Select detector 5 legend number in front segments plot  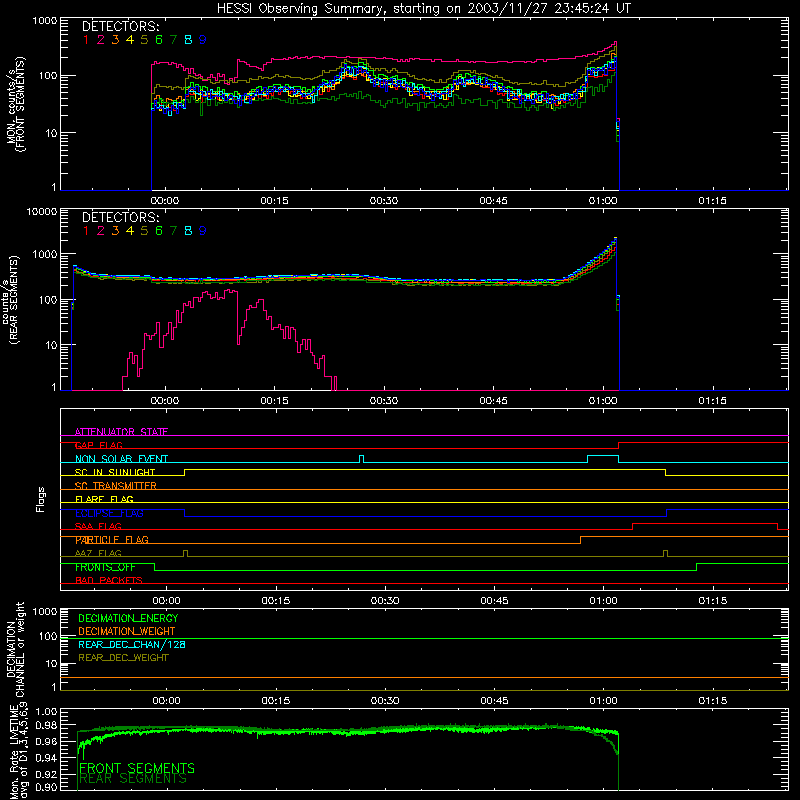pos(144,40)
